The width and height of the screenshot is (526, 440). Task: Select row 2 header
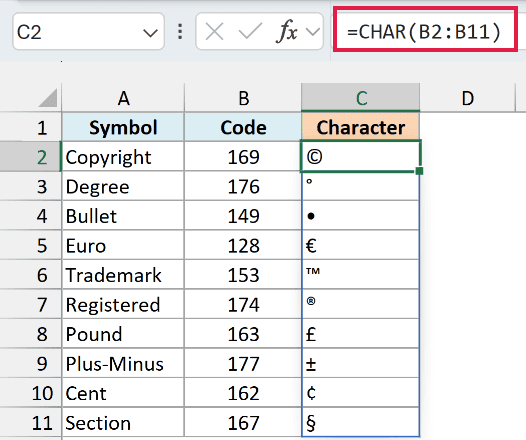[31, 157]
